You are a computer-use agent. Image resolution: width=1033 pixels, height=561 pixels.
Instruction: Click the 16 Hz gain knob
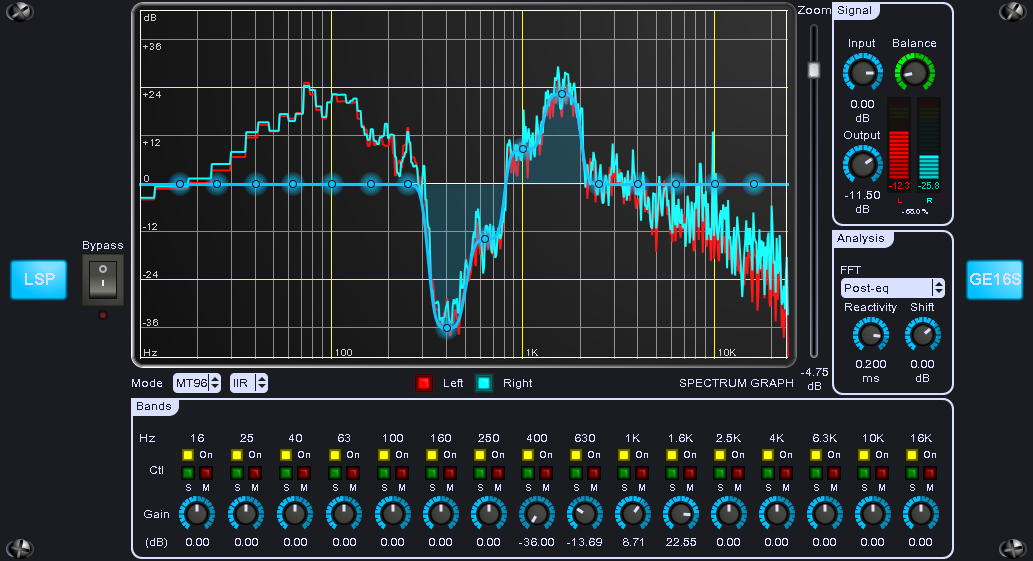197,514
